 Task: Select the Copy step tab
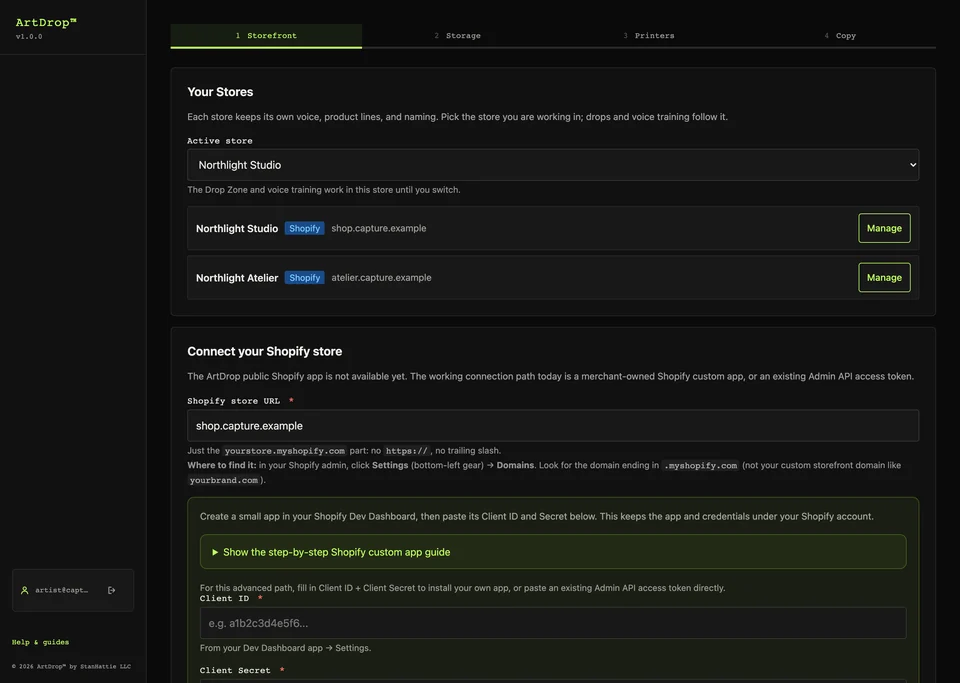[840, 35]
